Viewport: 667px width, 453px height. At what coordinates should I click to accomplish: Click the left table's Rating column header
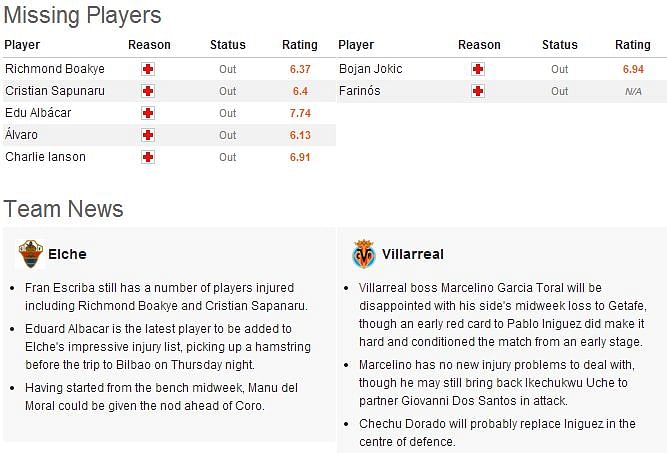[x=300, y=45]
